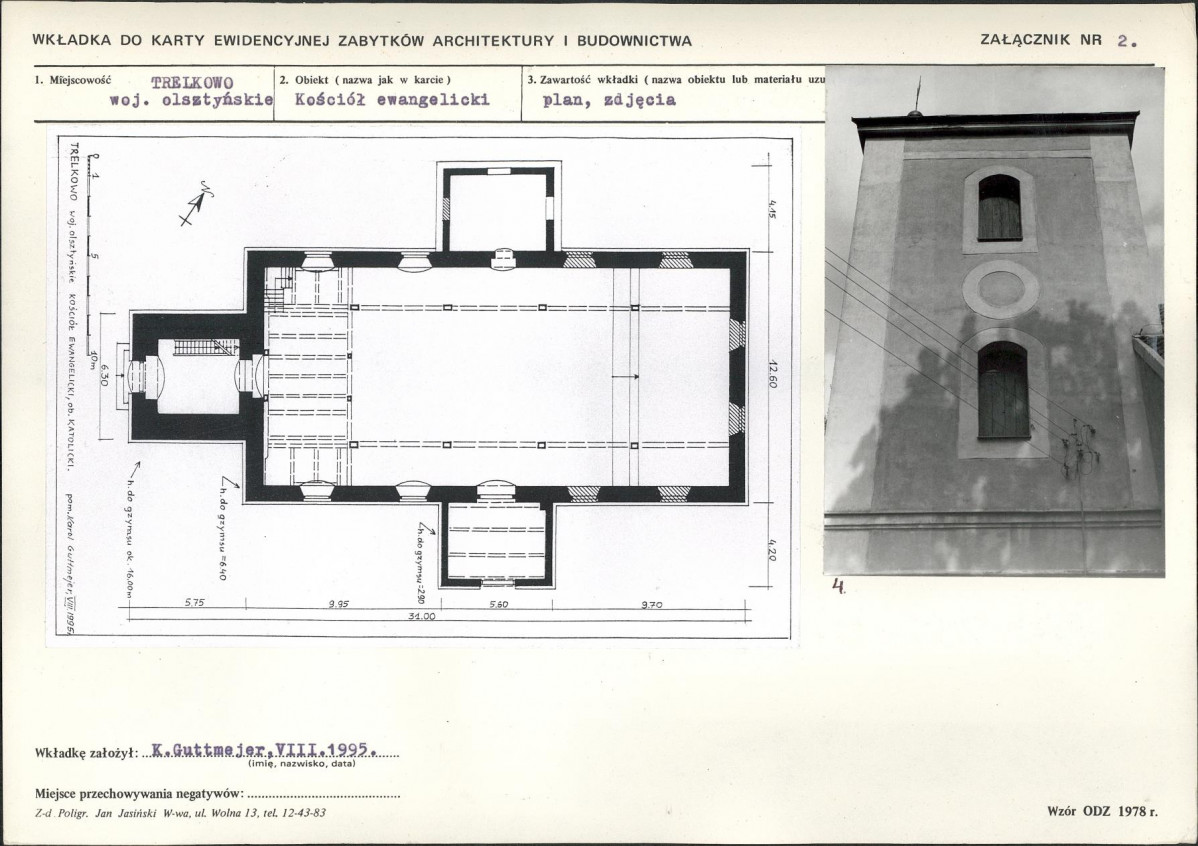
Task: Click the 12.60 width dimension label
Action: (772, 373)
